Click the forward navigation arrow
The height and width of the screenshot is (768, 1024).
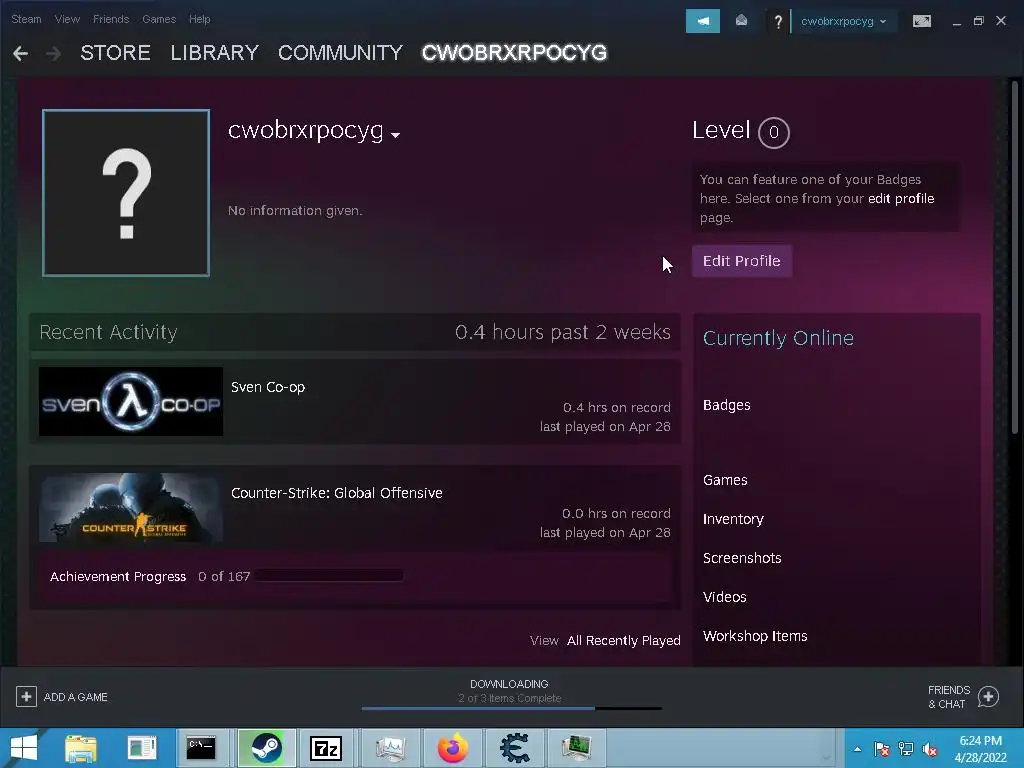click(x=54, y=53)
